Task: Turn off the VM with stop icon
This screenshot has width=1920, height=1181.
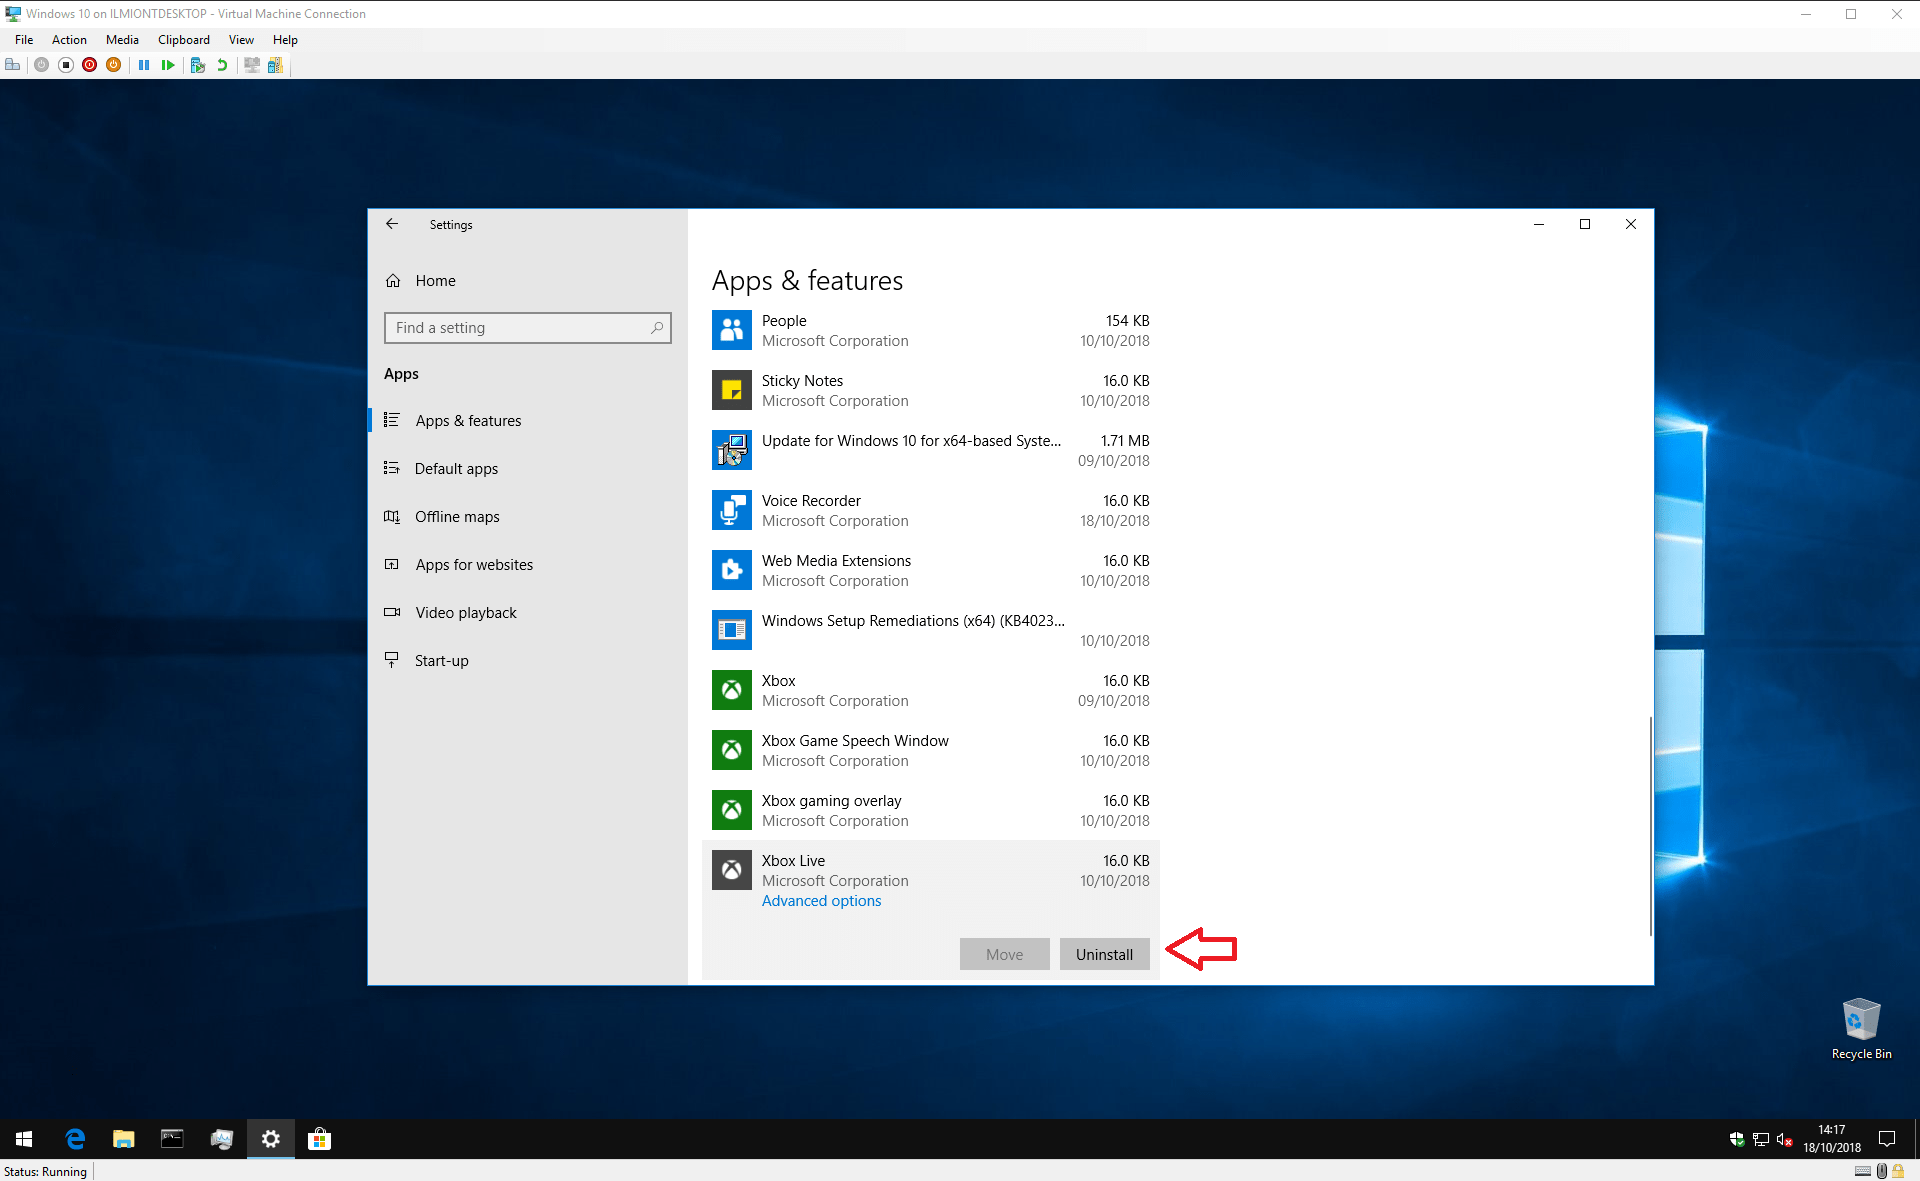Action: pos(66,65)
